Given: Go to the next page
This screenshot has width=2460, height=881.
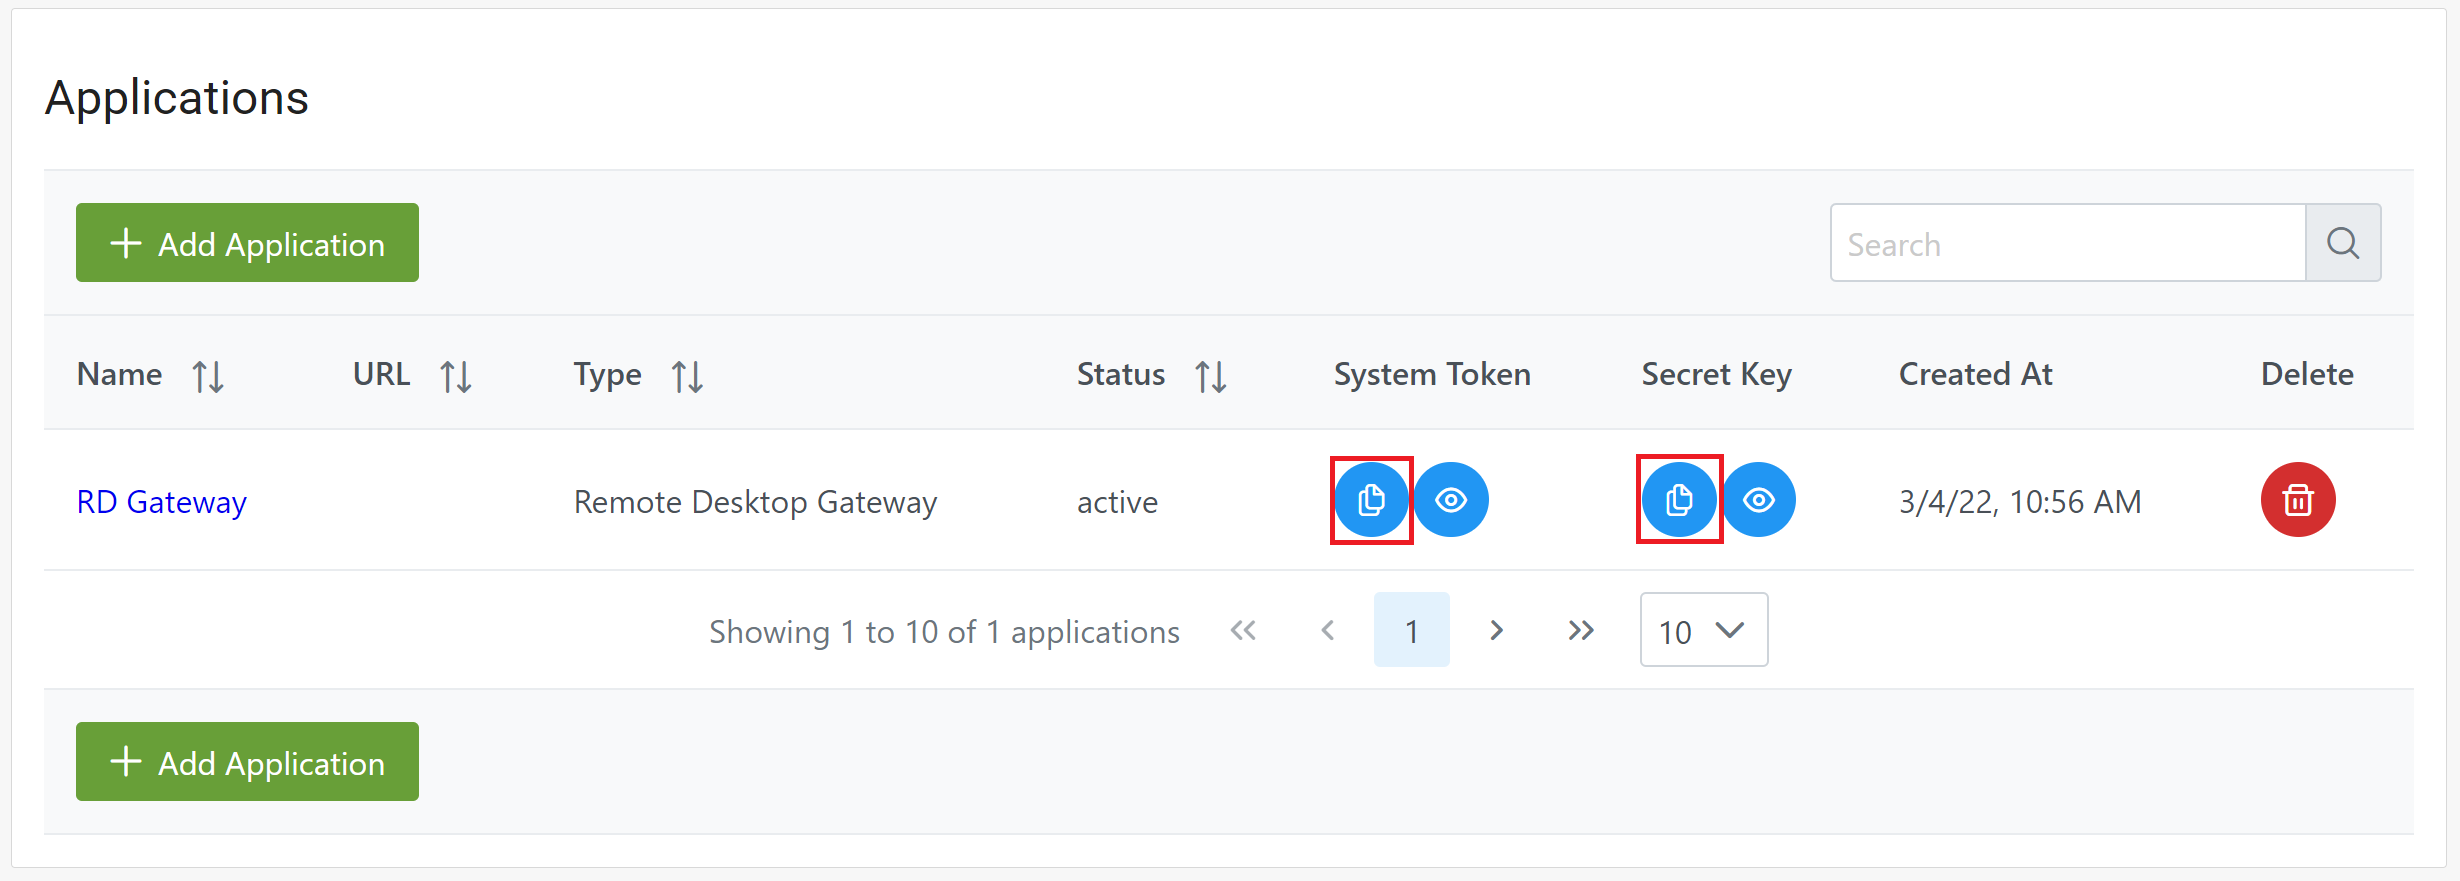Looking at the screenshot, I should (x=1496, y=630).
